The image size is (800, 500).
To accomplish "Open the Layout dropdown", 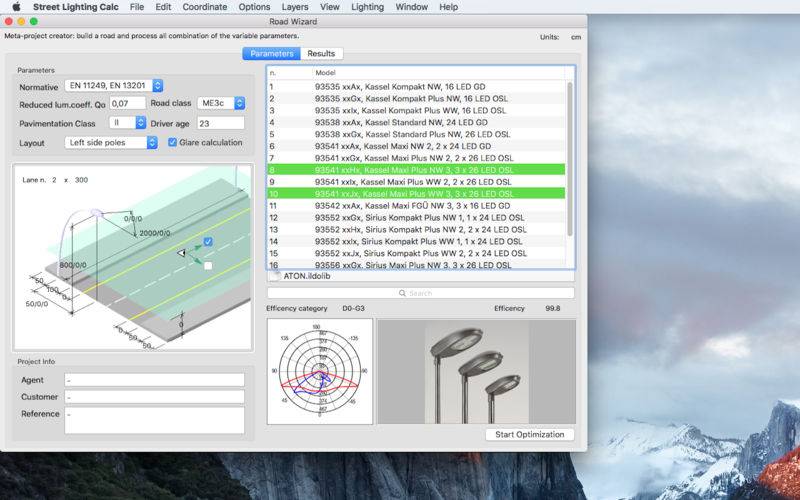I will (x=111, y=143).
